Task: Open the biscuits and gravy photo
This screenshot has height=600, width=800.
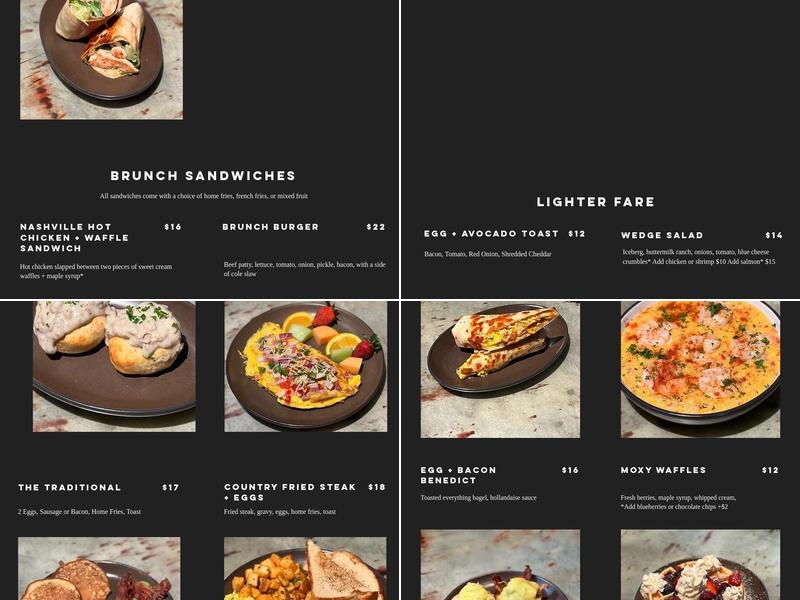Action: tap(114, 366)
